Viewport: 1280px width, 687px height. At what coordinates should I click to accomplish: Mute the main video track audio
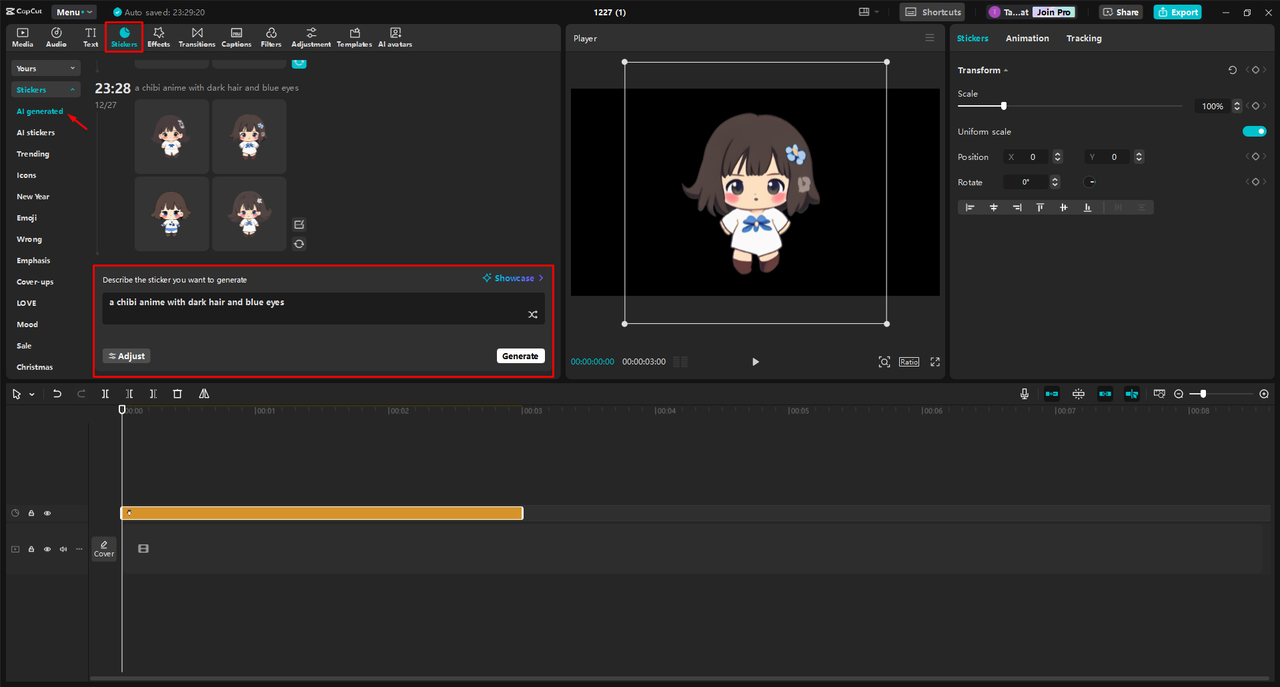[63, 549]
